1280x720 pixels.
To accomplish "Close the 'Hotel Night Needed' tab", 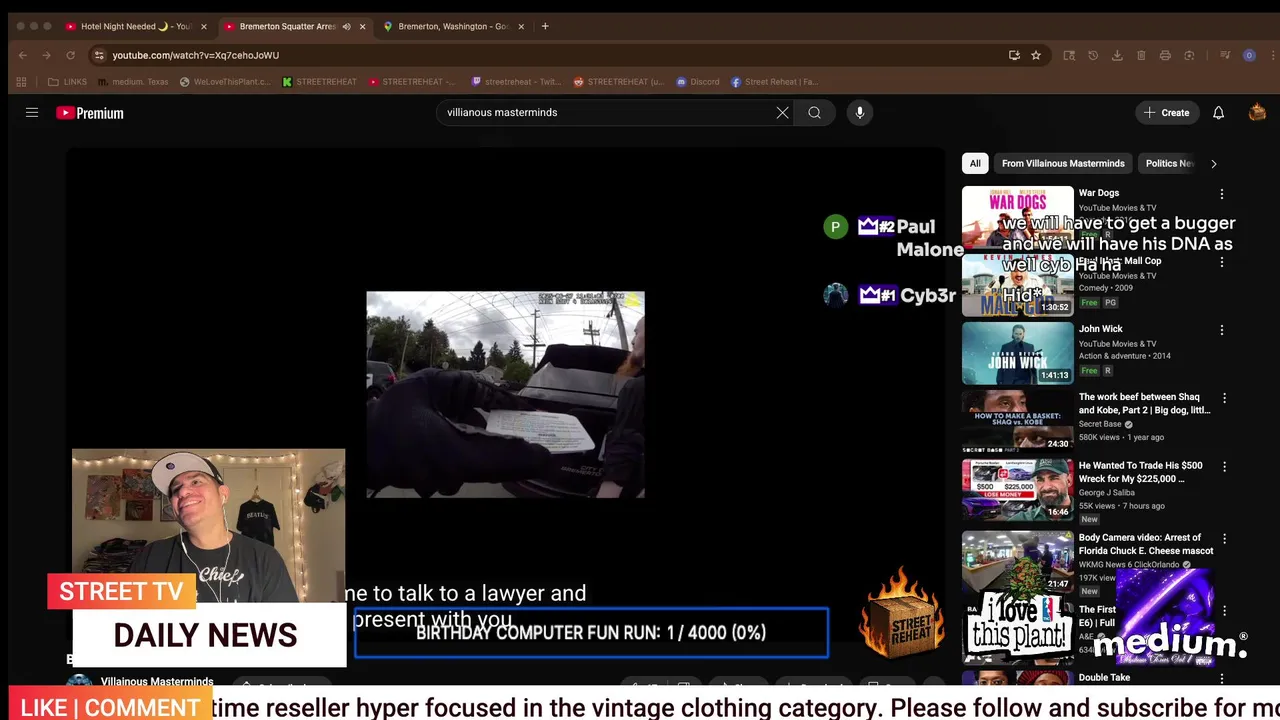I will 203,26.
